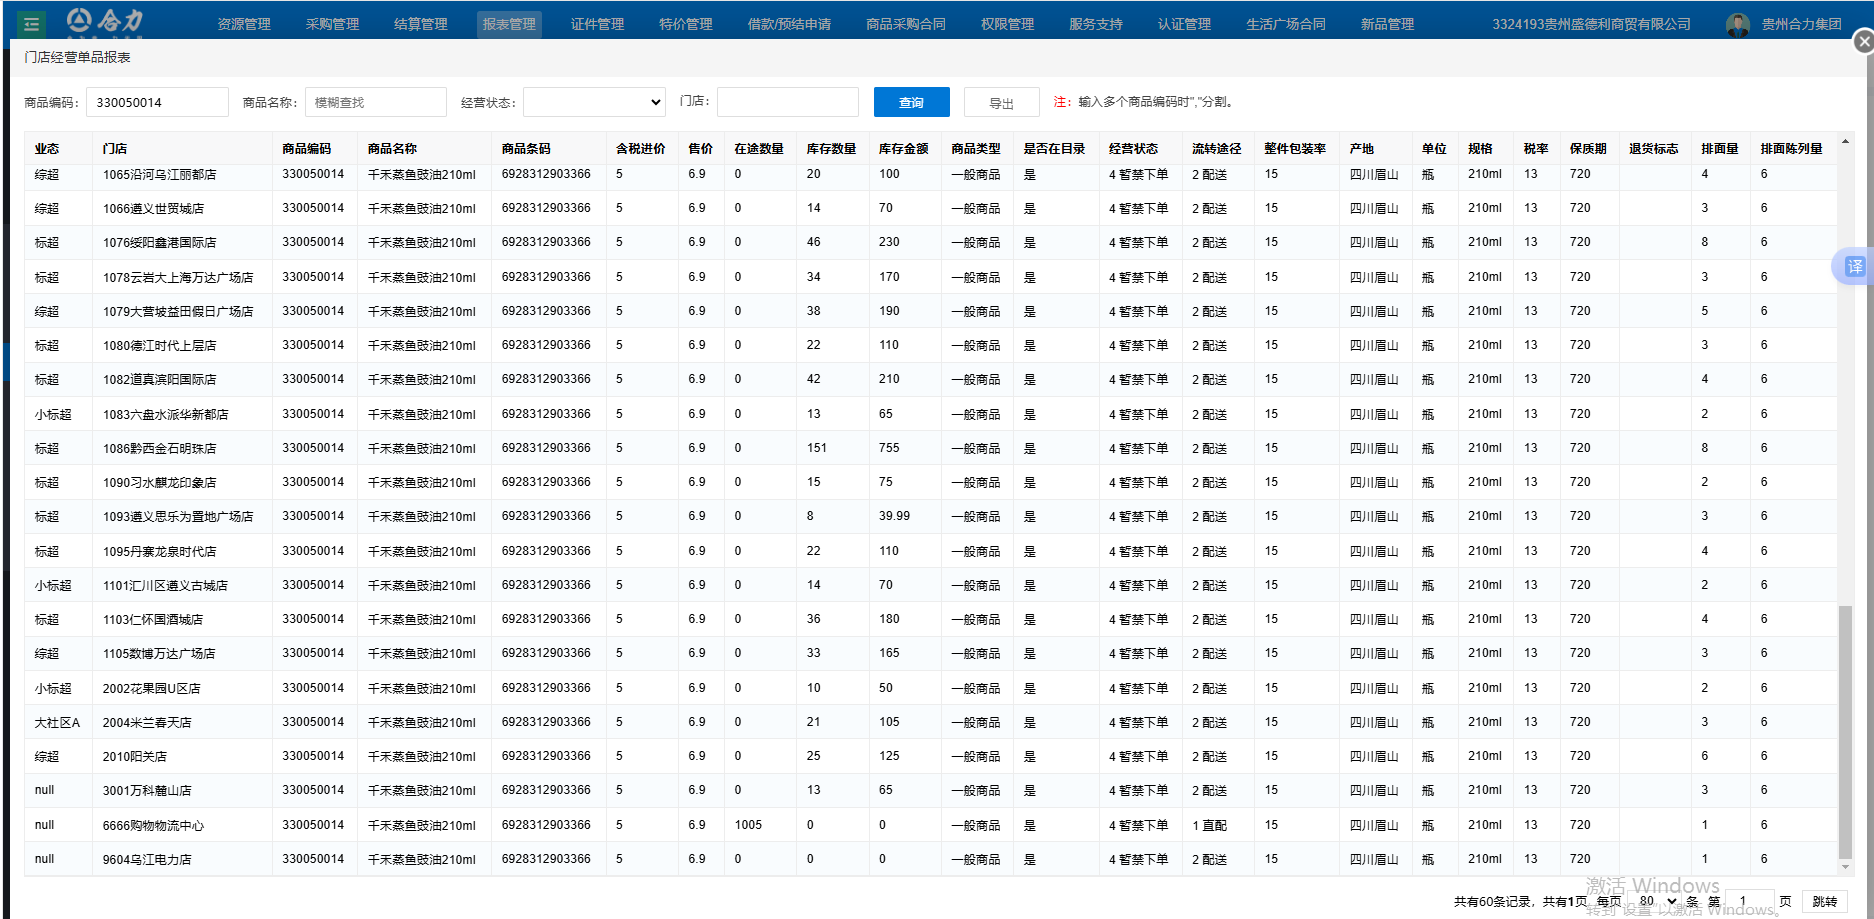Expand the per-page count dropdown showing 80
This screenshot has width=1874, height=919.
1656,901
